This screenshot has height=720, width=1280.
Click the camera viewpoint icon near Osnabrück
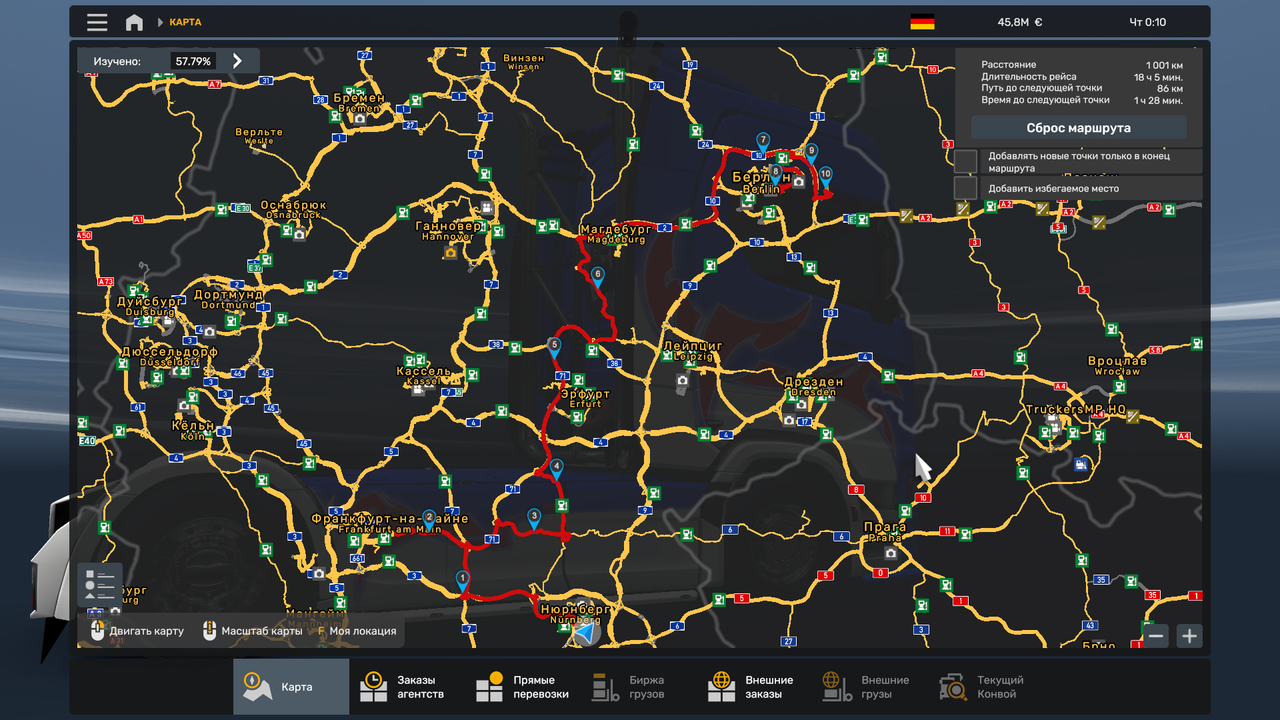(299, 235)
